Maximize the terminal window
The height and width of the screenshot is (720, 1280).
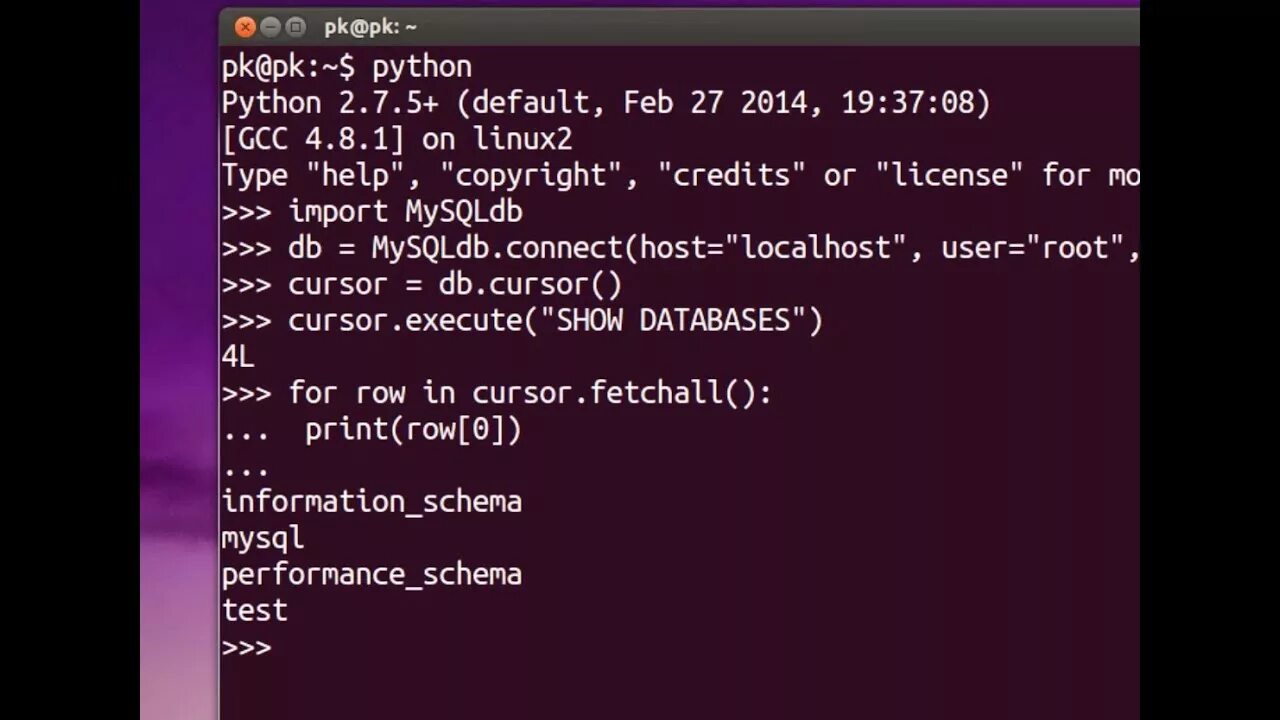click(296, 27)
